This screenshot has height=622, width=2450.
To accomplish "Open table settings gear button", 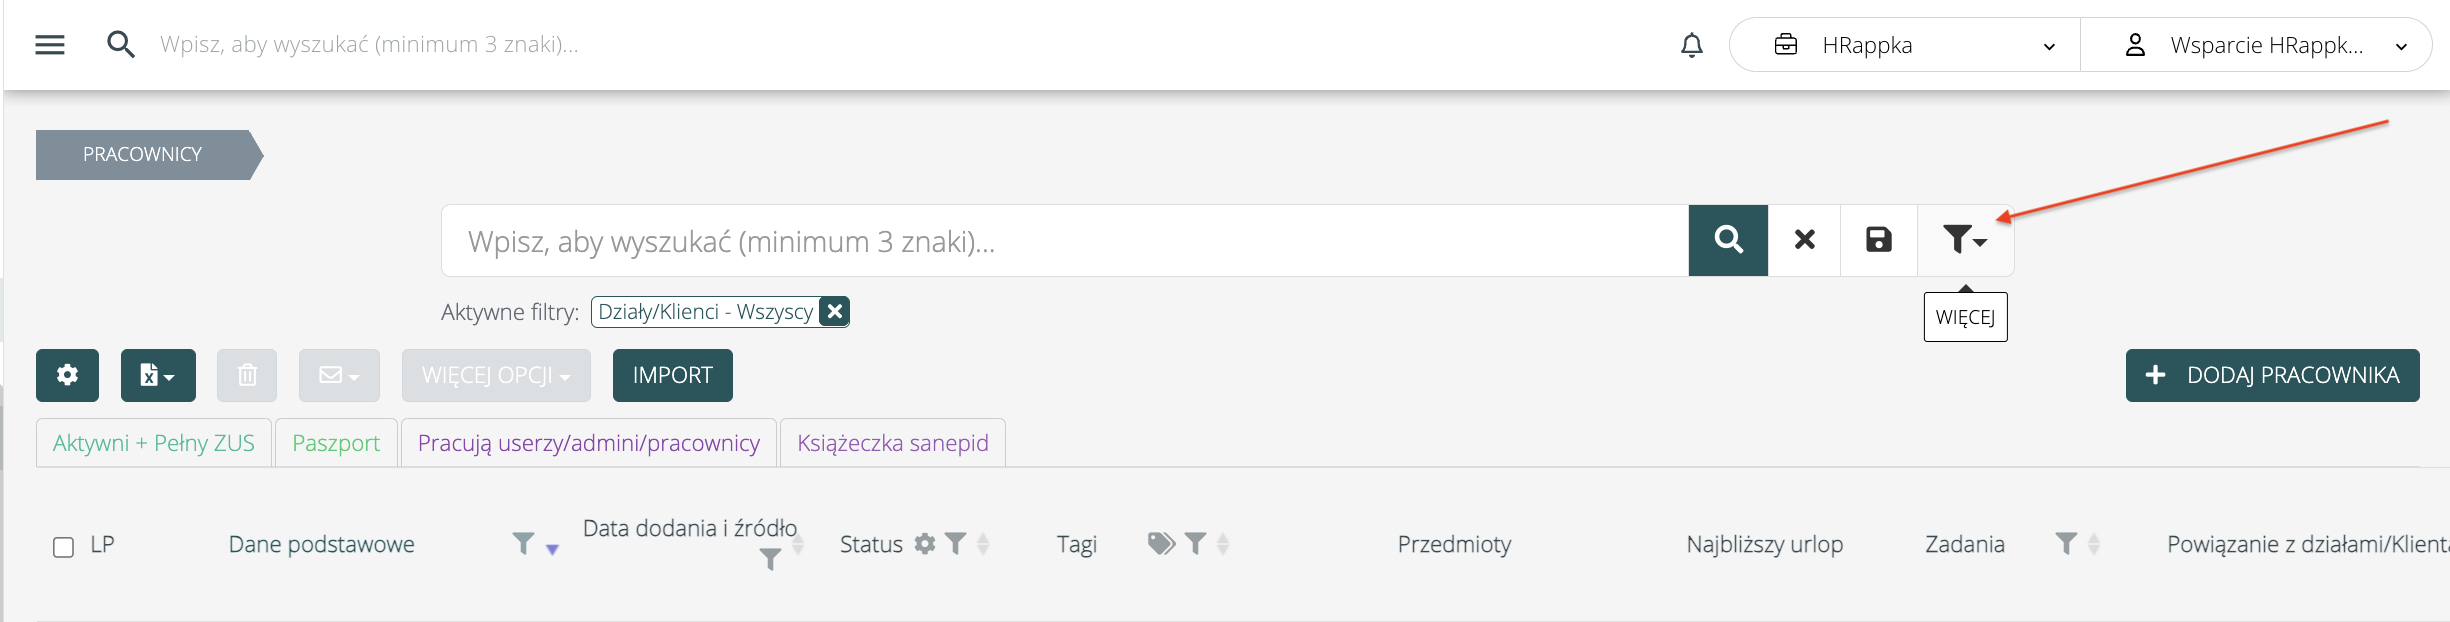I will 67,375.
